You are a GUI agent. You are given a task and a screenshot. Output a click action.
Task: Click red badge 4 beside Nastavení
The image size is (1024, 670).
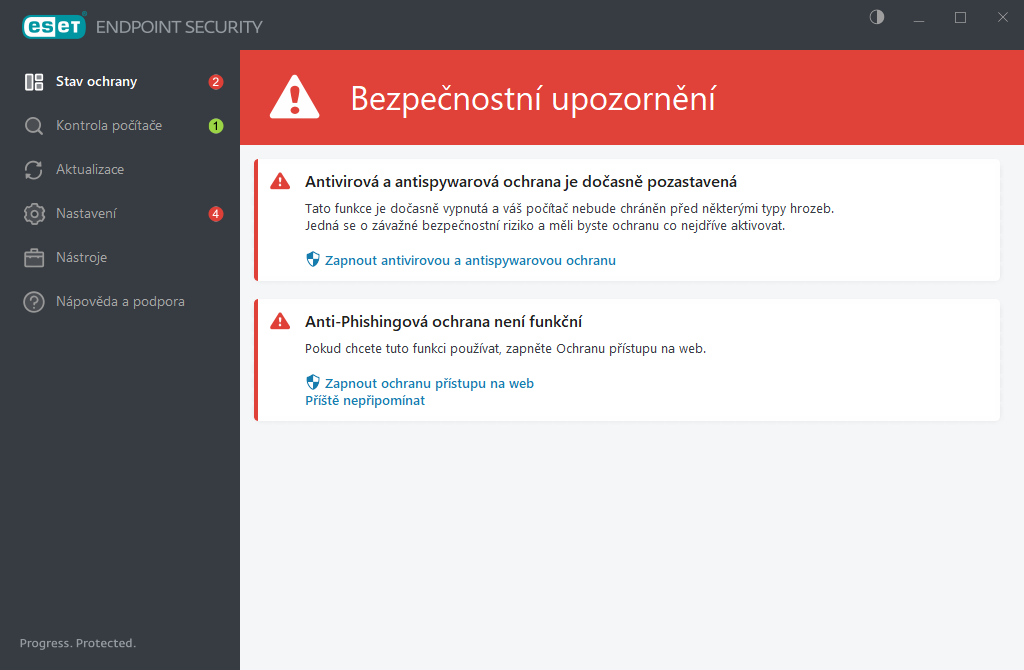click(x=215, y=214)
